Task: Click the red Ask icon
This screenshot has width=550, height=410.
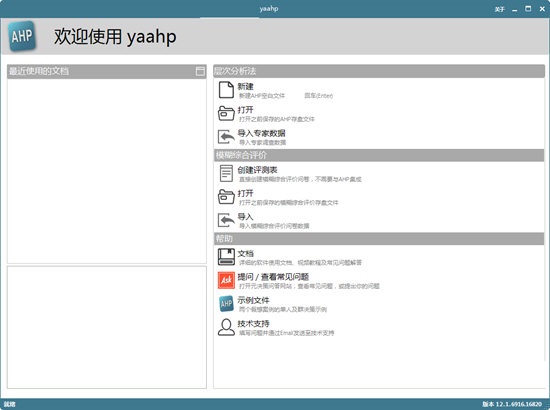Action: point(226,280)
